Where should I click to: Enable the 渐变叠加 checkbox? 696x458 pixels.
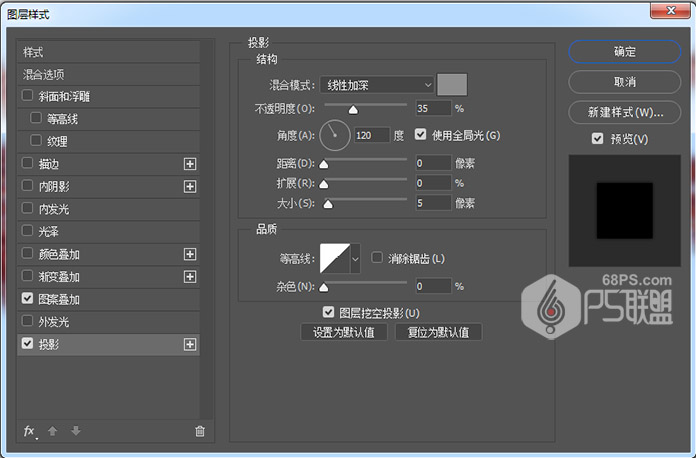[28, 276]
